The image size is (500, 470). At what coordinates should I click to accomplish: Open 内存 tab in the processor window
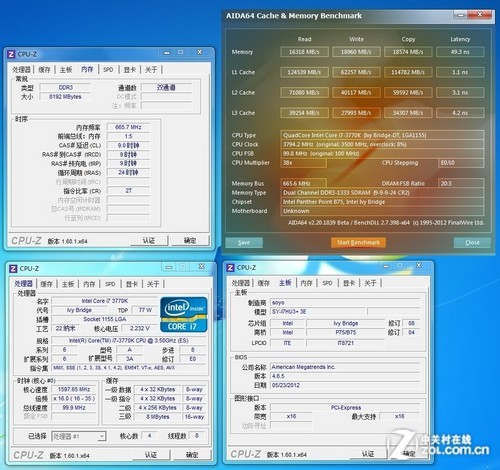[x=89, y=284]
